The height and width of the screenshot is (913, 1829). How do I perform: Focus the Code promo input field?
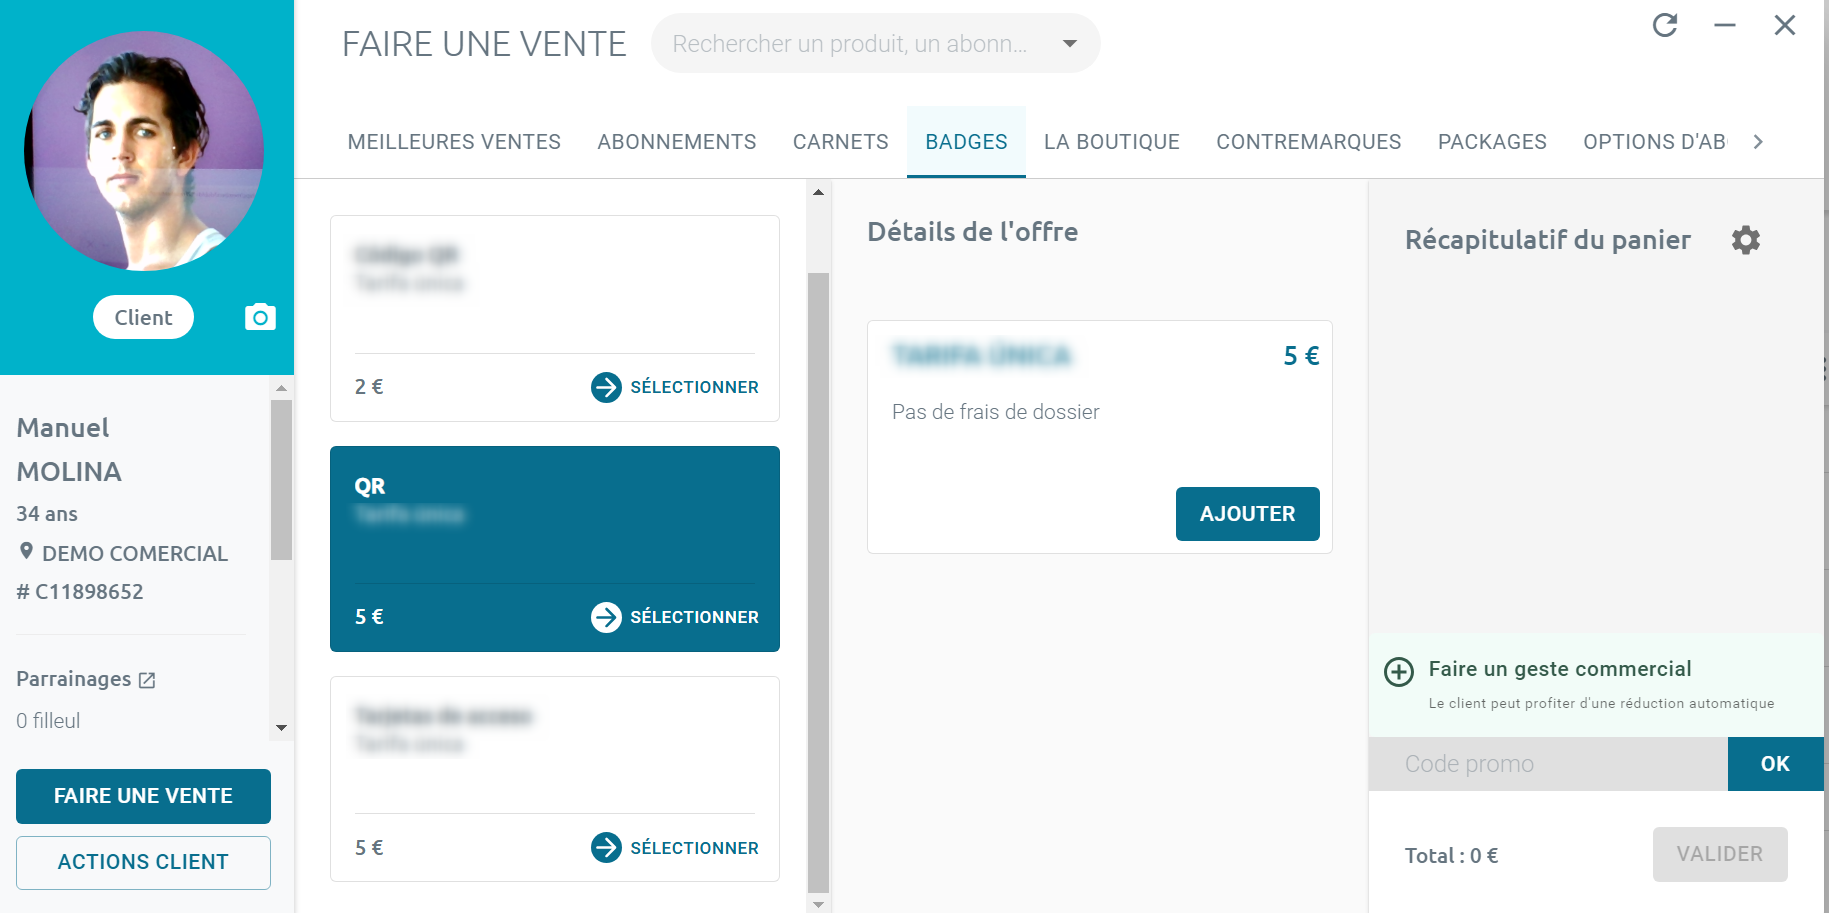pos(1546,764)
